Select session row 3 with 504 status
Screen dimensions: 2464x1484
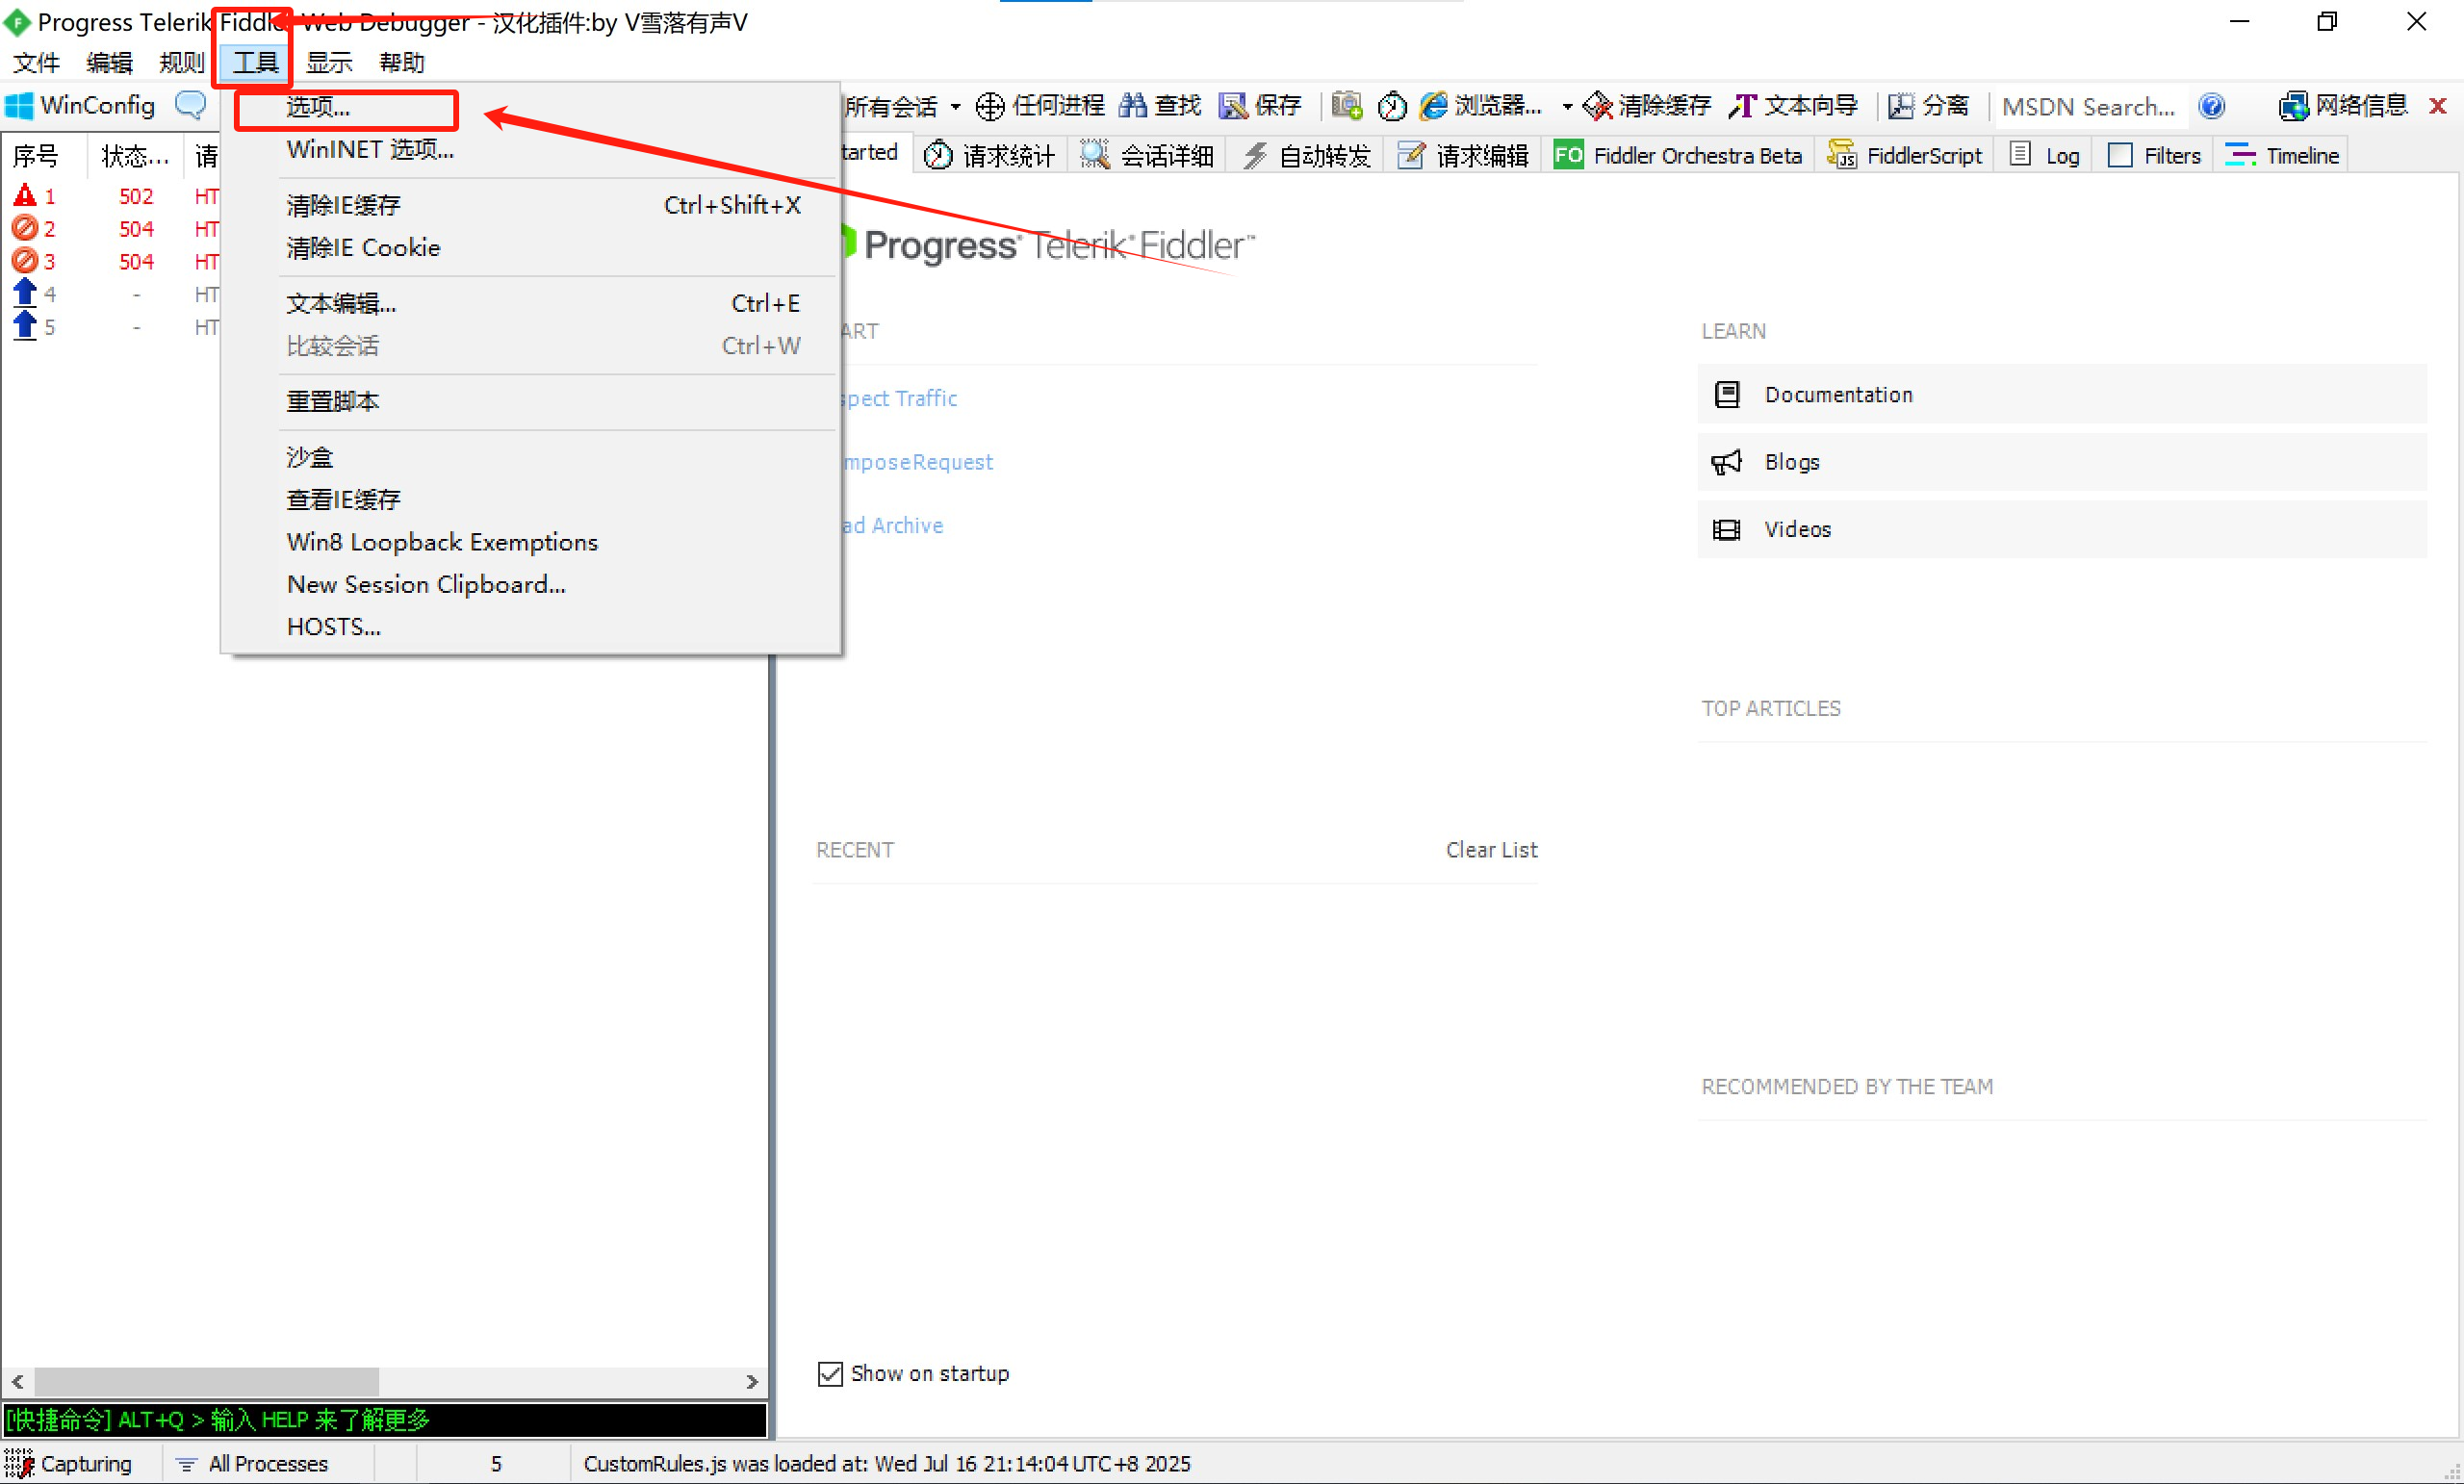click(112, 262)
